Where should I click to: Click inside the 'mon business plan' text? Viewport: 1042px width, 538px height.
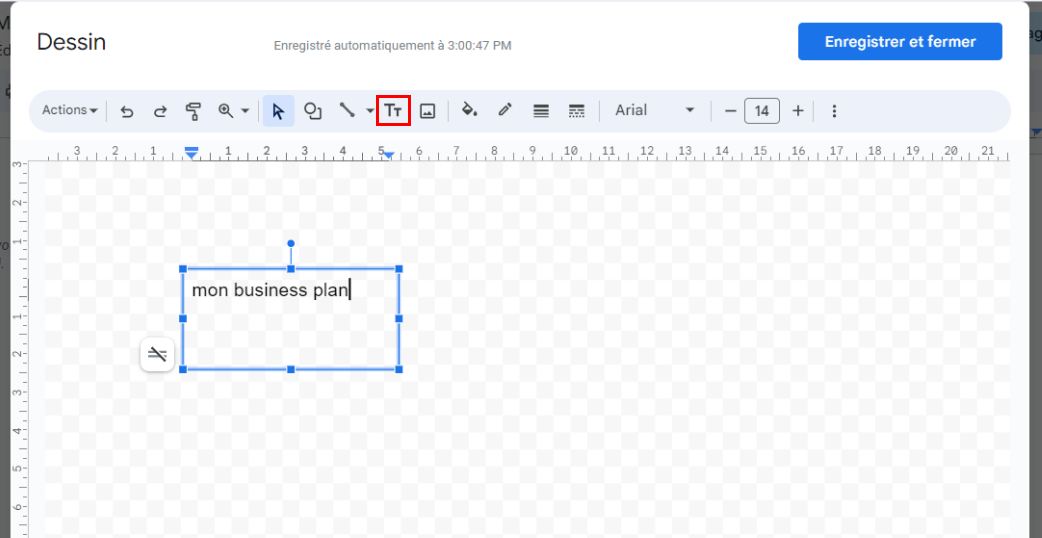[x=270, y=290]
